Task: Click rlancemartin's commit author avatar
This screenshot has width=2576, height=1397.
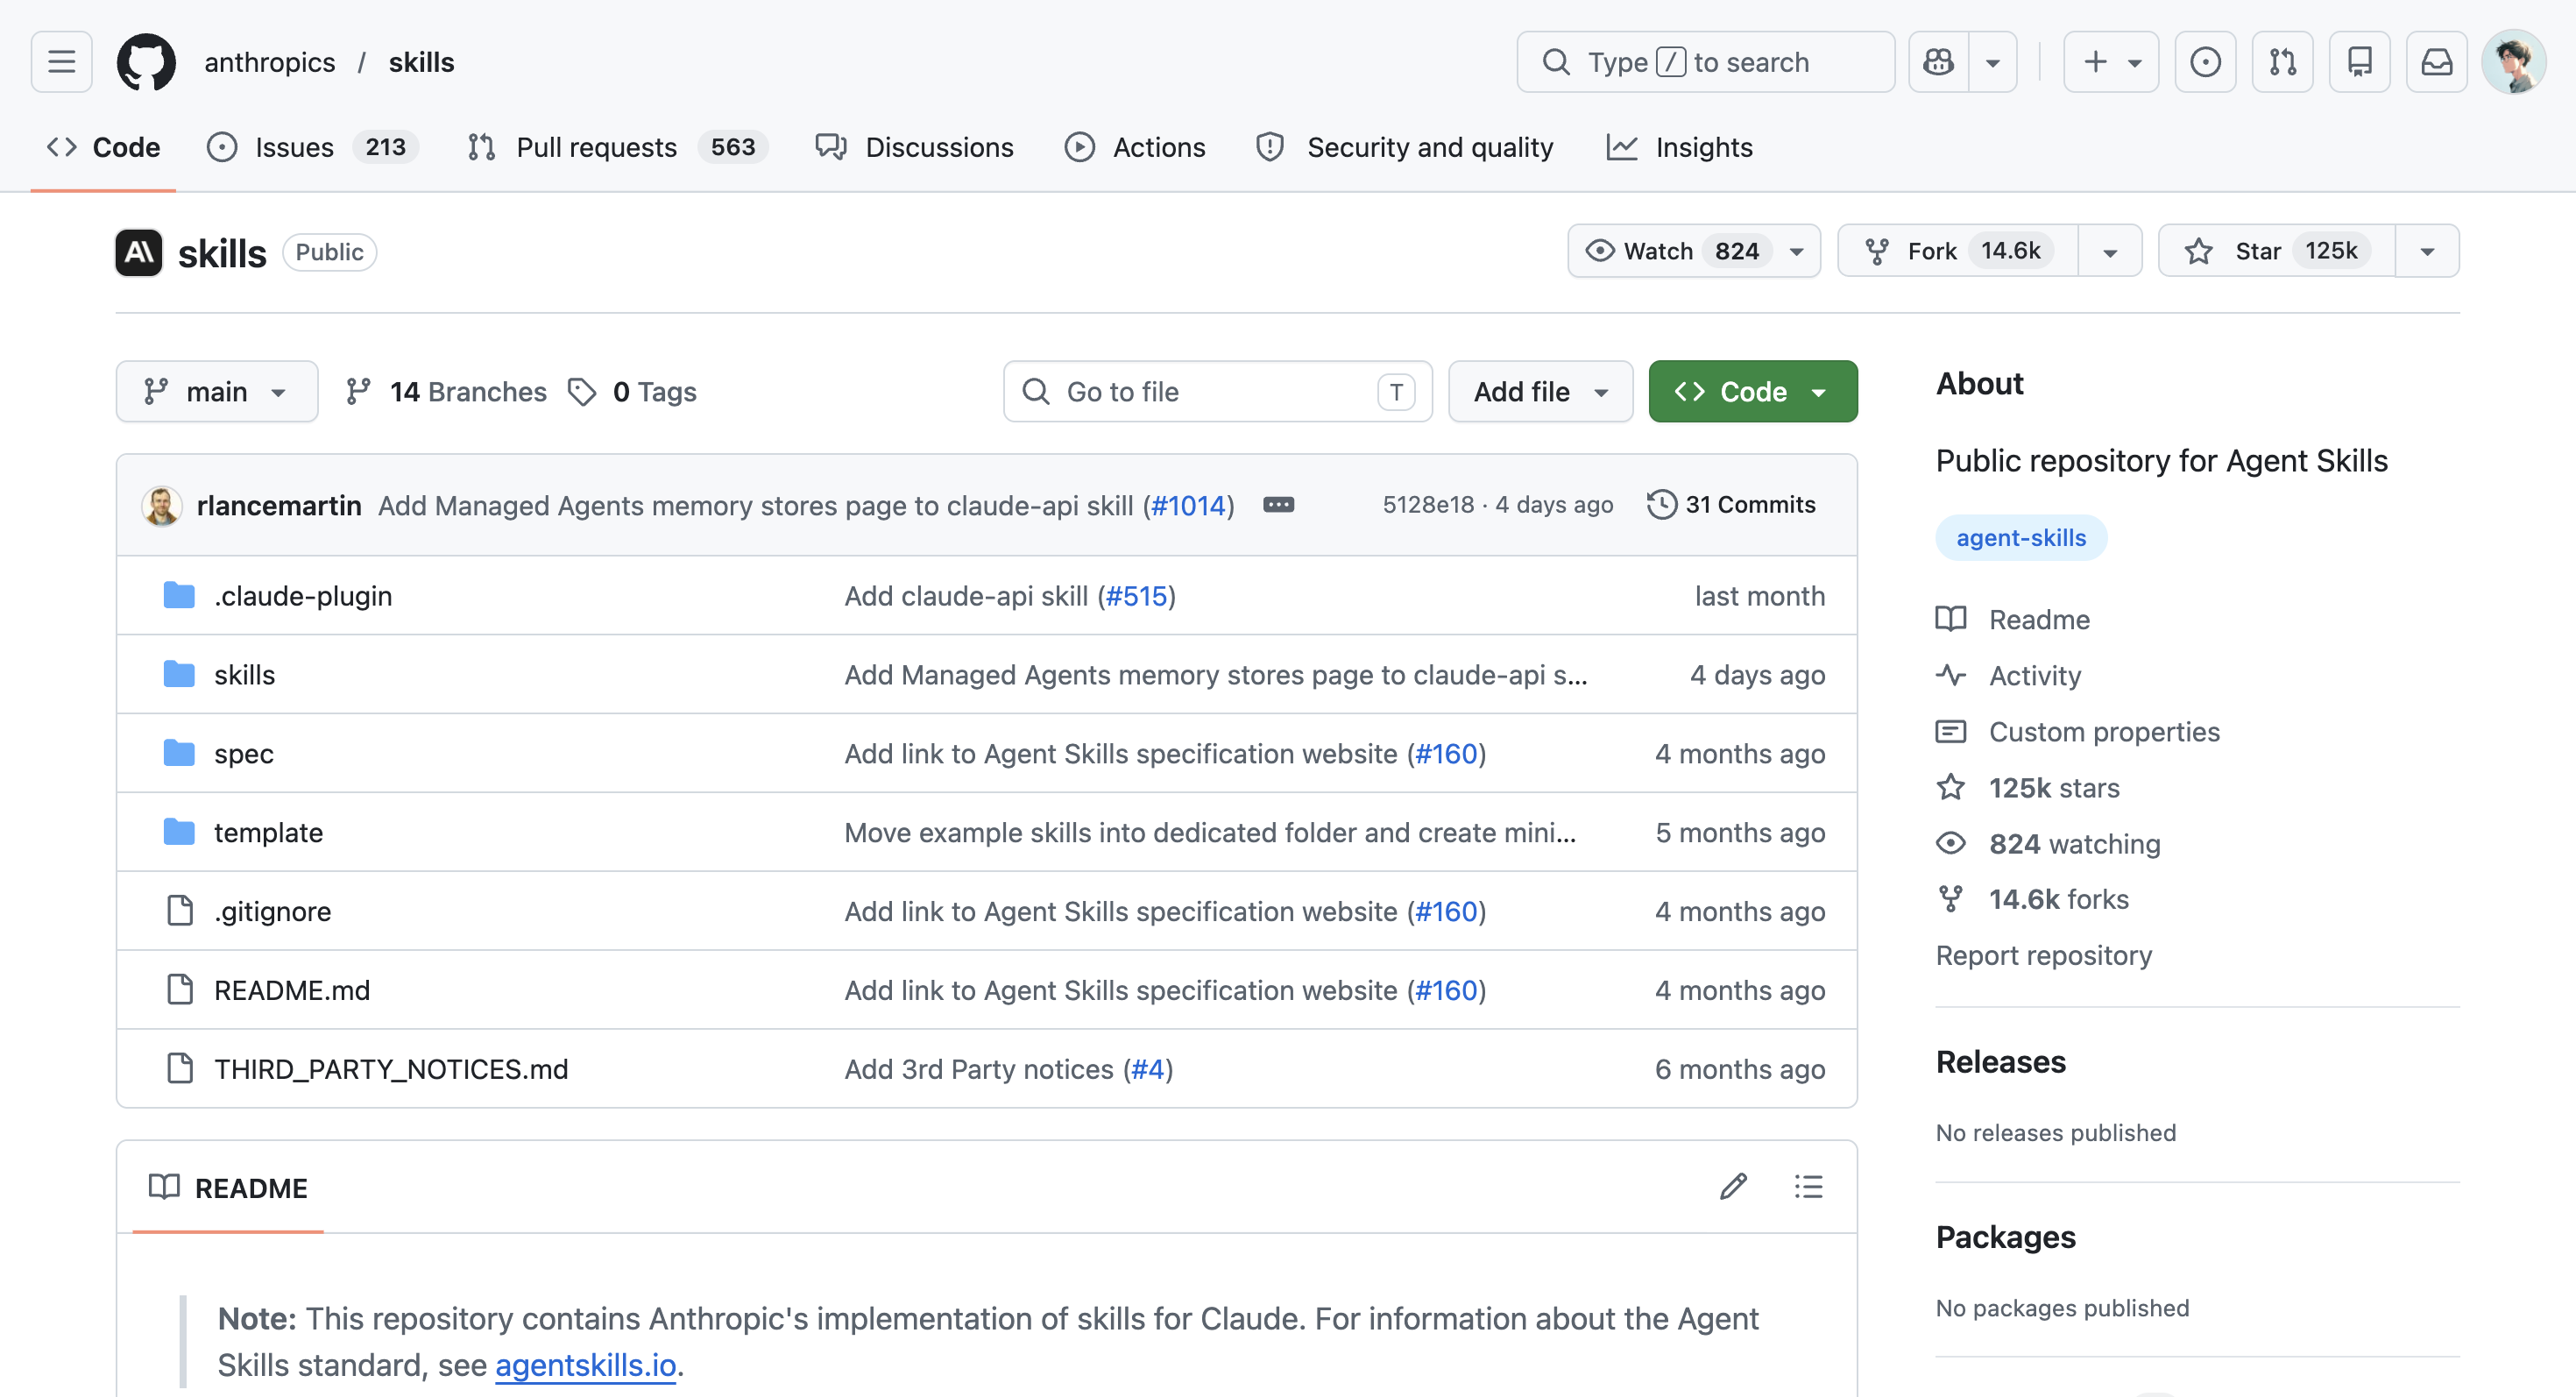Action: pos(161,505)
